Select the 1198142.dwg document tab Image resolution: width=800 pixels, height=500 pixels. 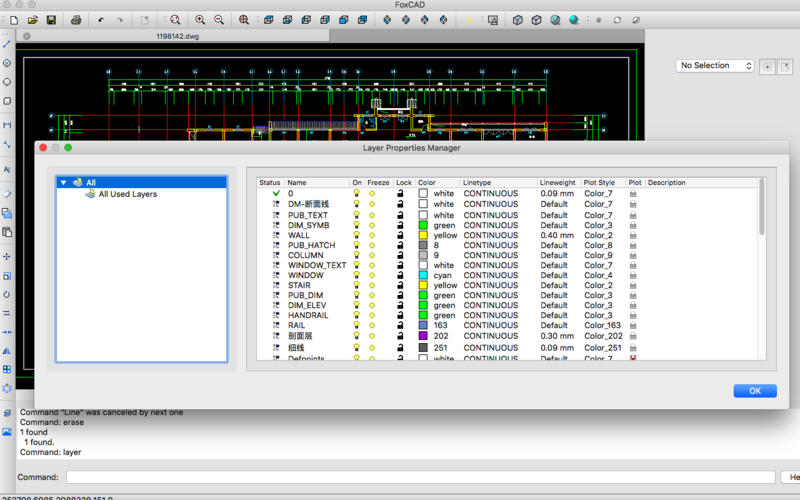tap(178, 36)
